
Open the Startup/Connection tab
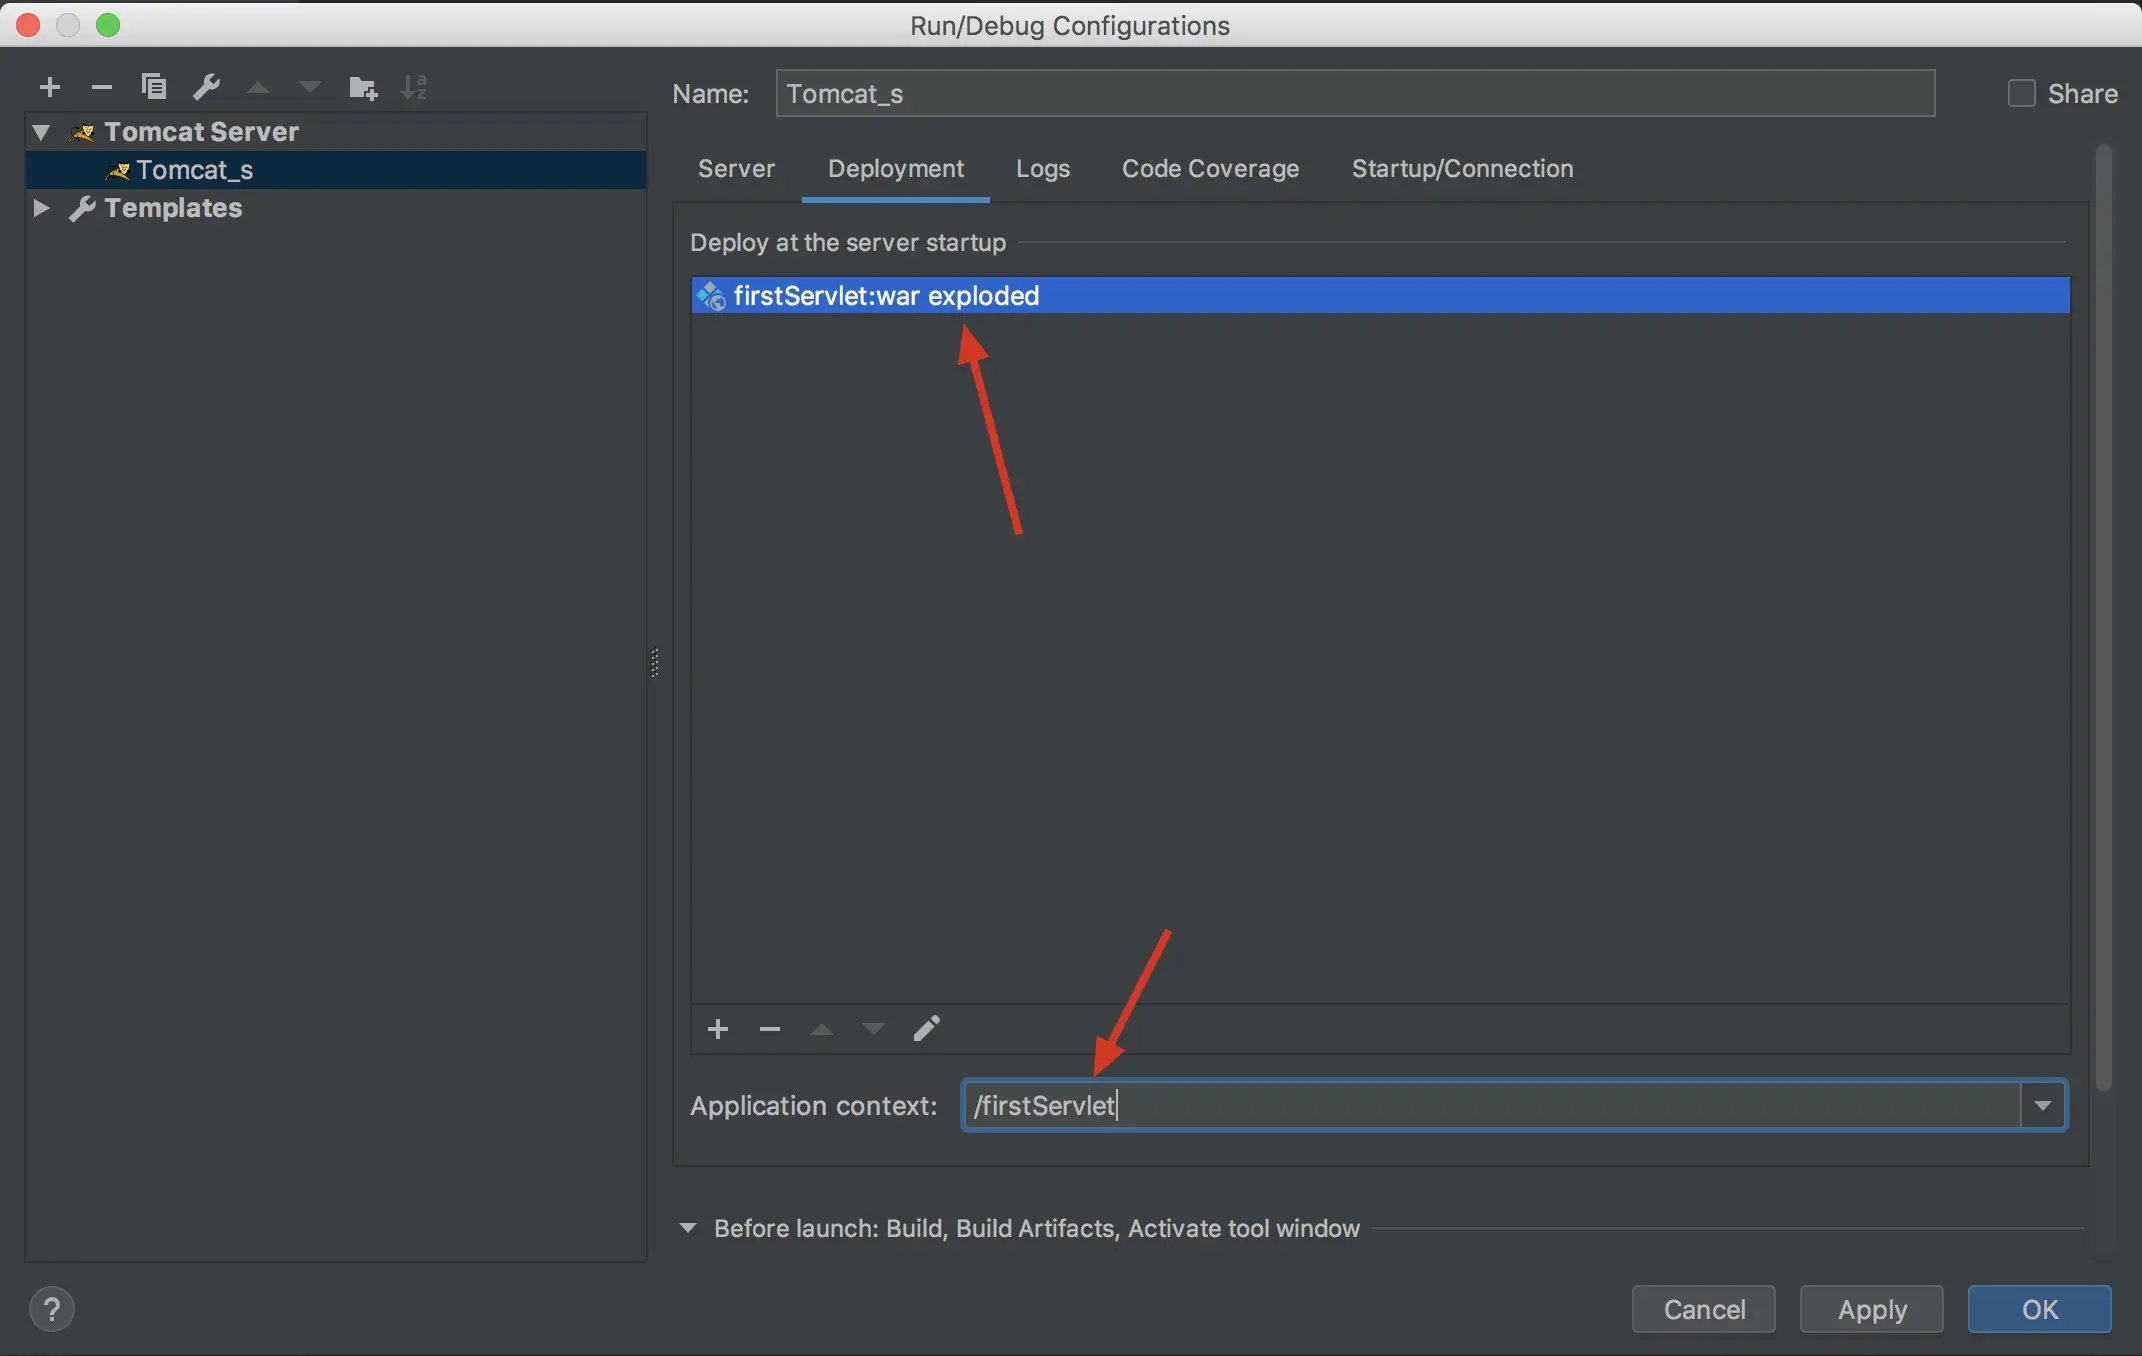pos(1462,169)
